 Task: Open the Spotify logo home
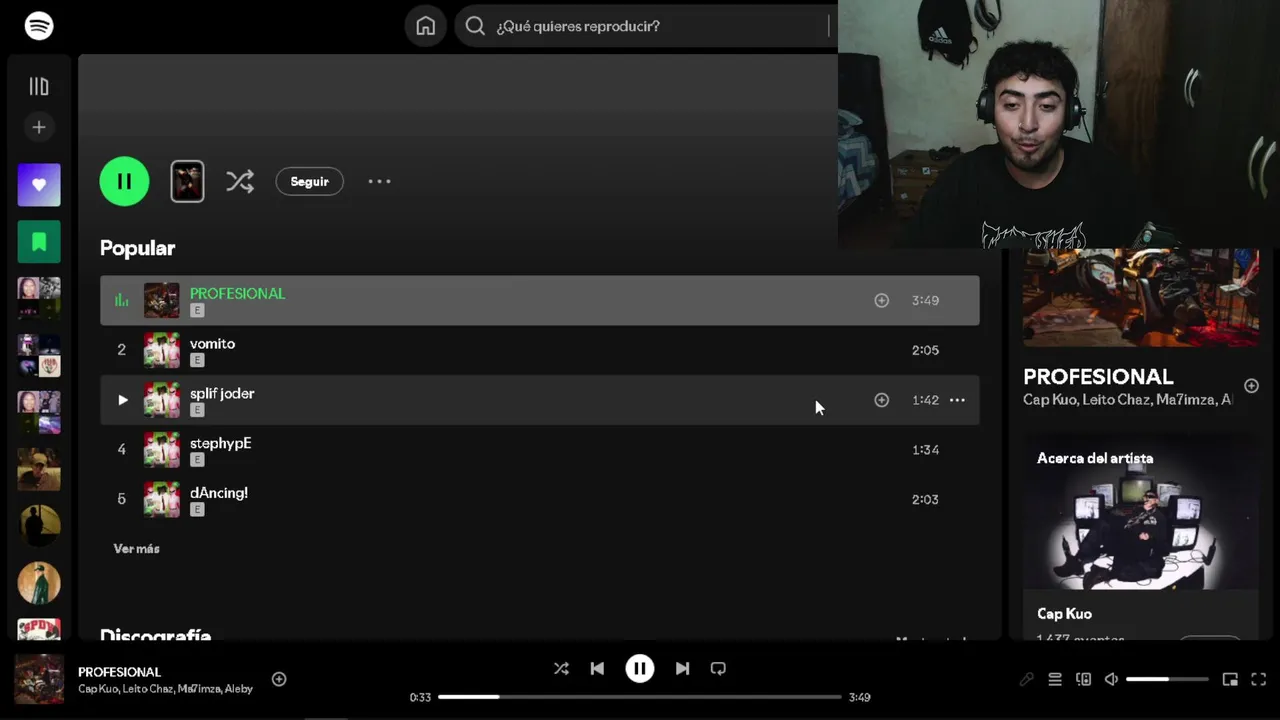point(39,26)
